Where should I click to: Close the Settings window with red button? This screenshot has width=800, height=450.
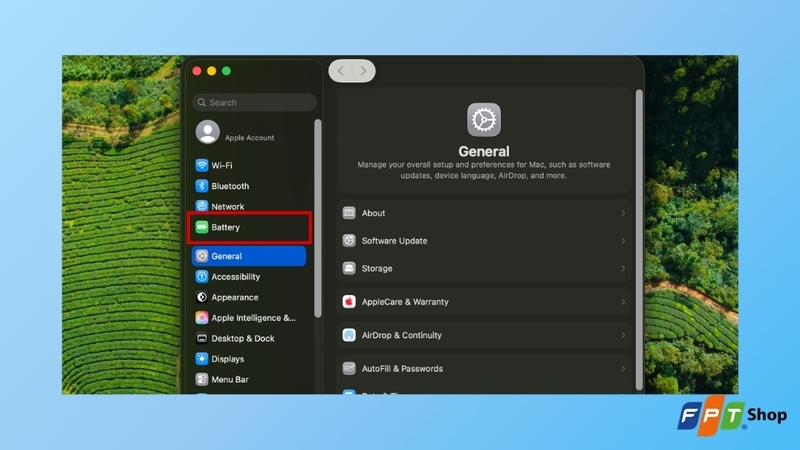[x=197, y=71]
